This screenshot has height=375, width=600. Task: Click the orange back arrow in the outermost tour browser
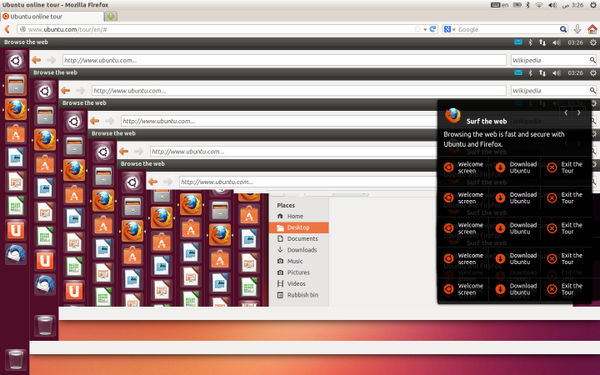click(x=36, y=60)
